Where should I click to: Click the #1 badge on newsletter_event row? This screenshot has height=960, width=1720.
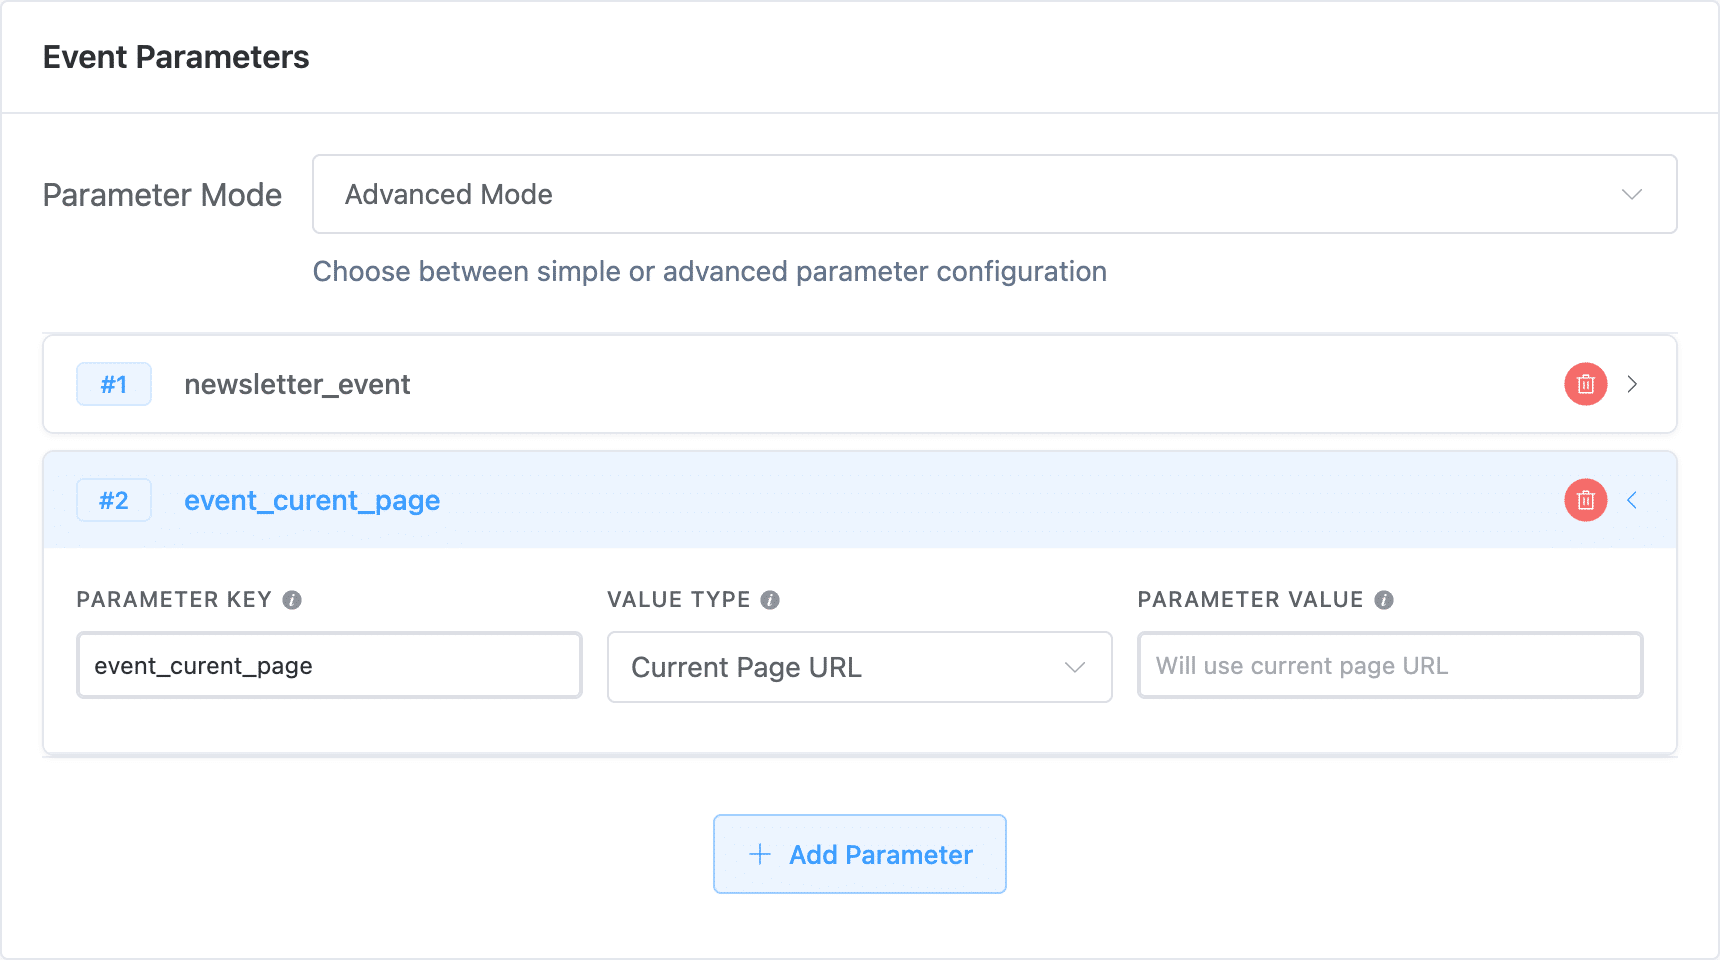(x=114, y=384)
